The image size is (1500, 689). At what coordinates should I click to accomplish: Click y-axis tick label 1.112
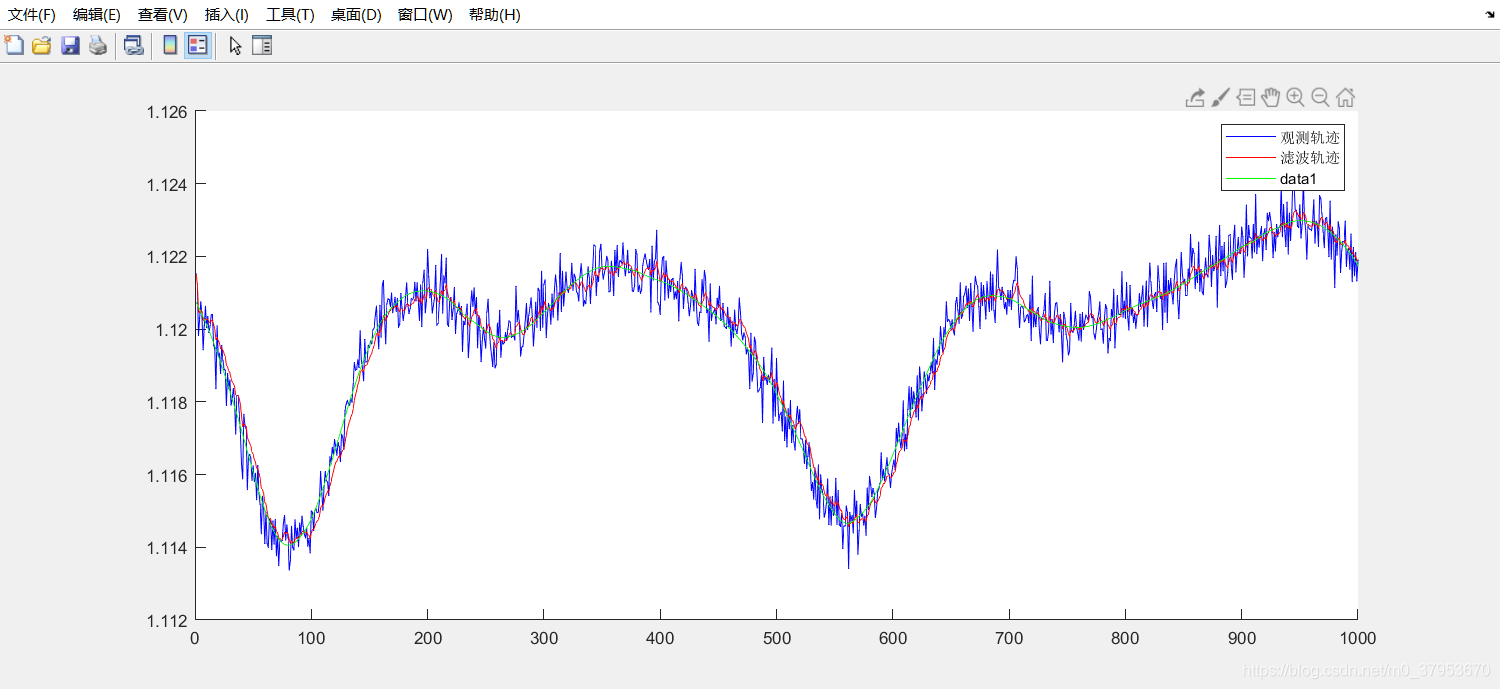click(167, 620)
